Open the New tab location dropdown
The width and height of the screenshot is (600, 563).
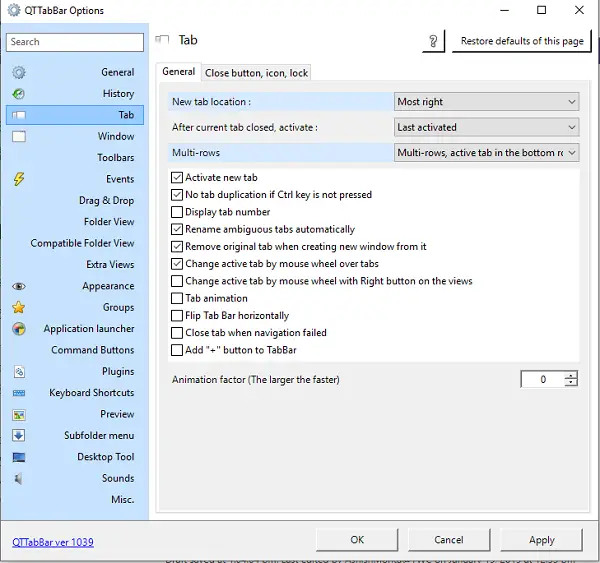(486, 102)
